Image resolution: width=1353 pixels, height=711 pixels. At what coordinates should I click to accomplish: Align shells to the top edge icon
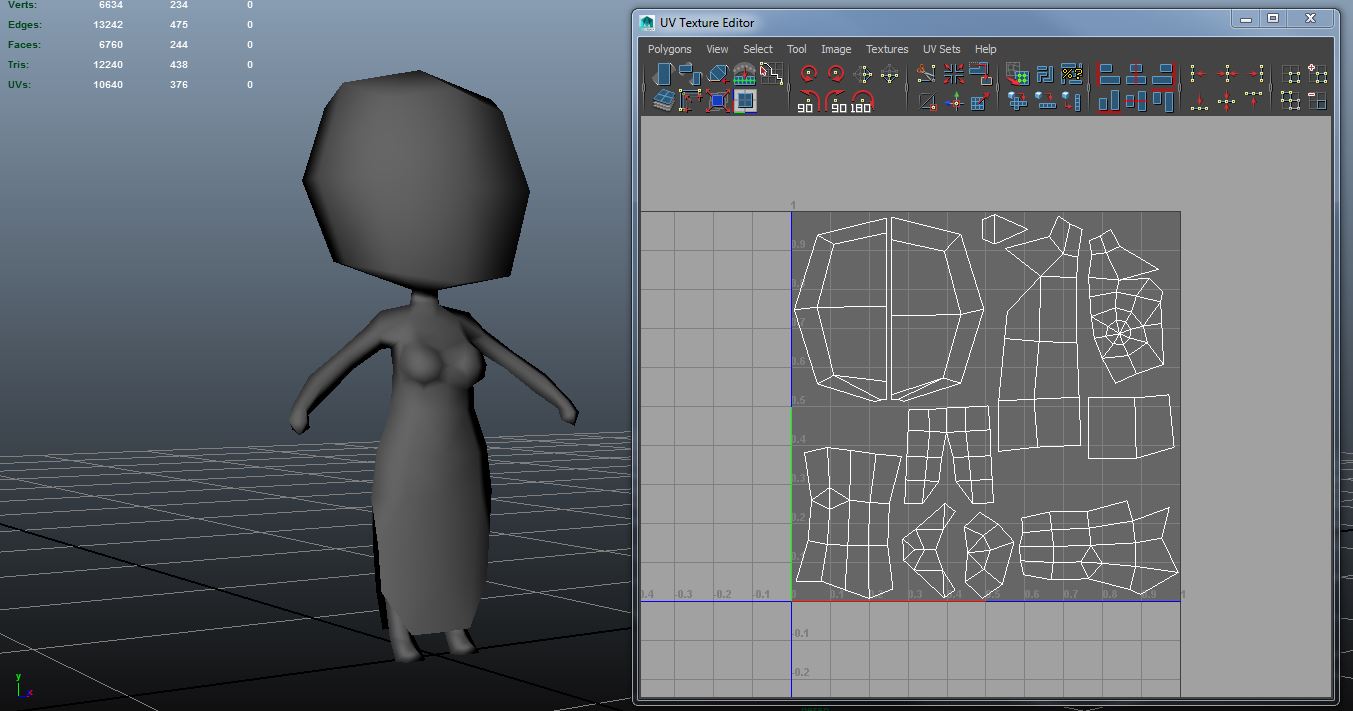[1162, 101]
